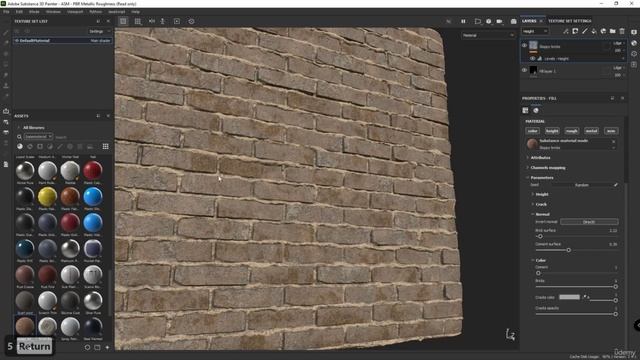Open the resource updater icon in left toolbar

(6, 122)
